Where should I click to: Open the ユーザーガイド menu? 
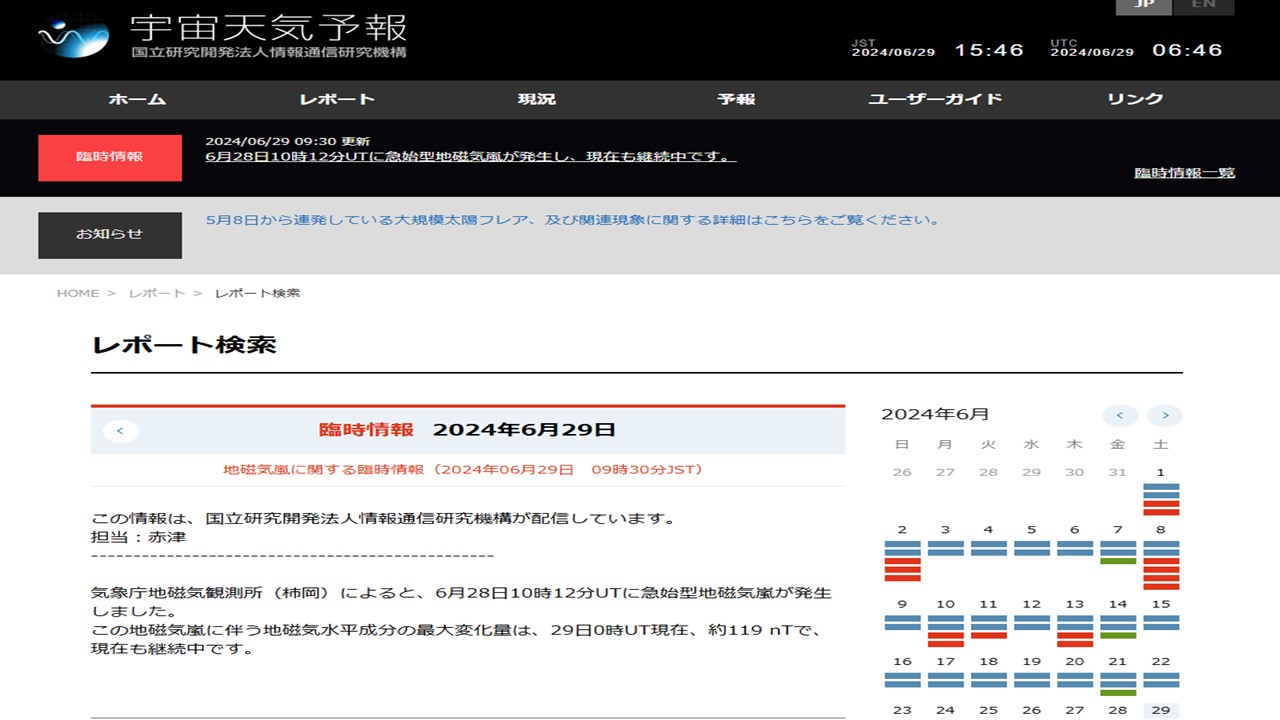(935, 99)
